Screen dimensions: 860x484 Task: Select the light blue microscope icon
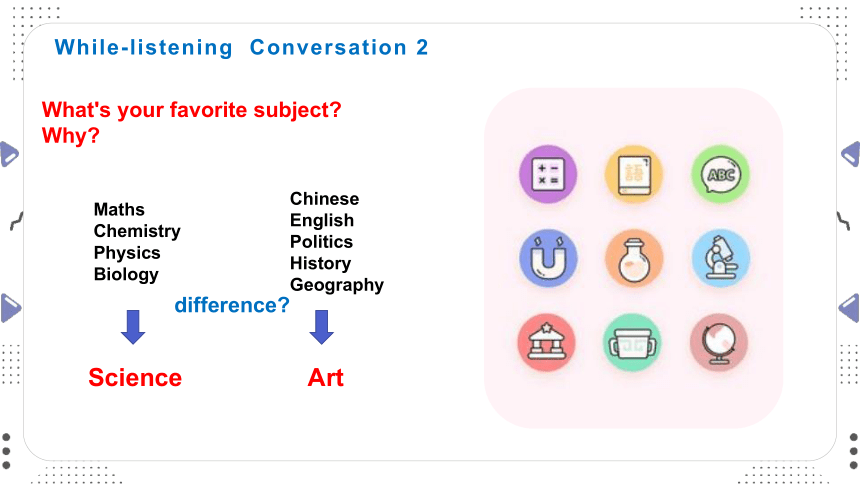pos(720,258)
